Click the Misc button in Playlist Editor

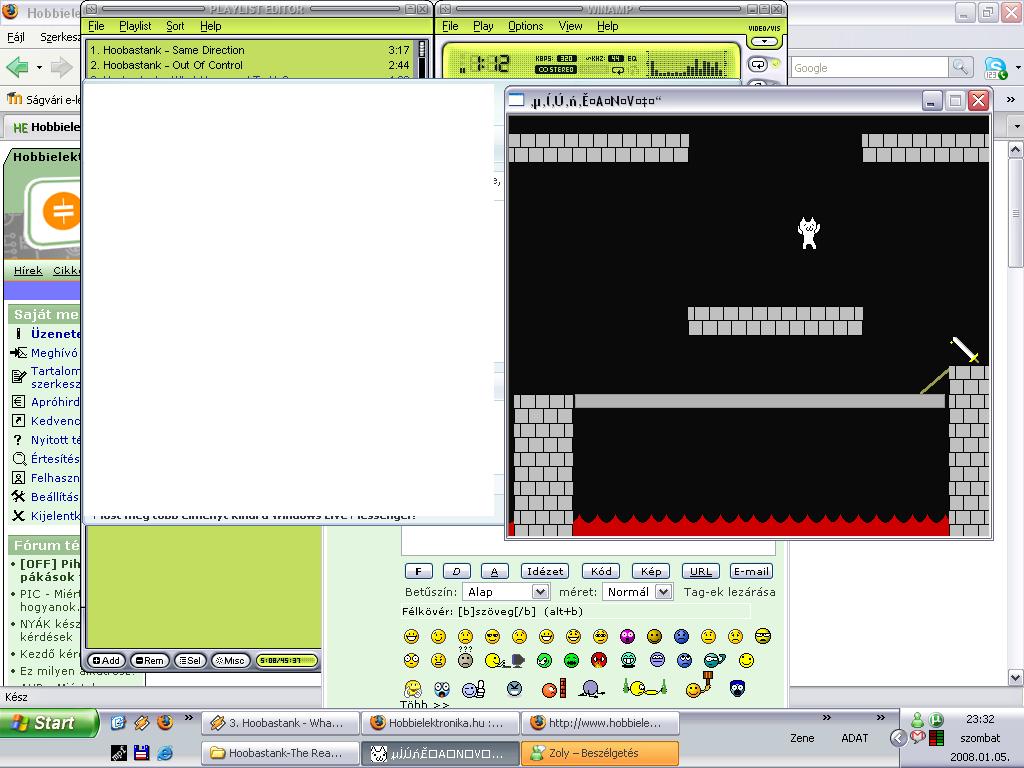[x=231, y=660]
